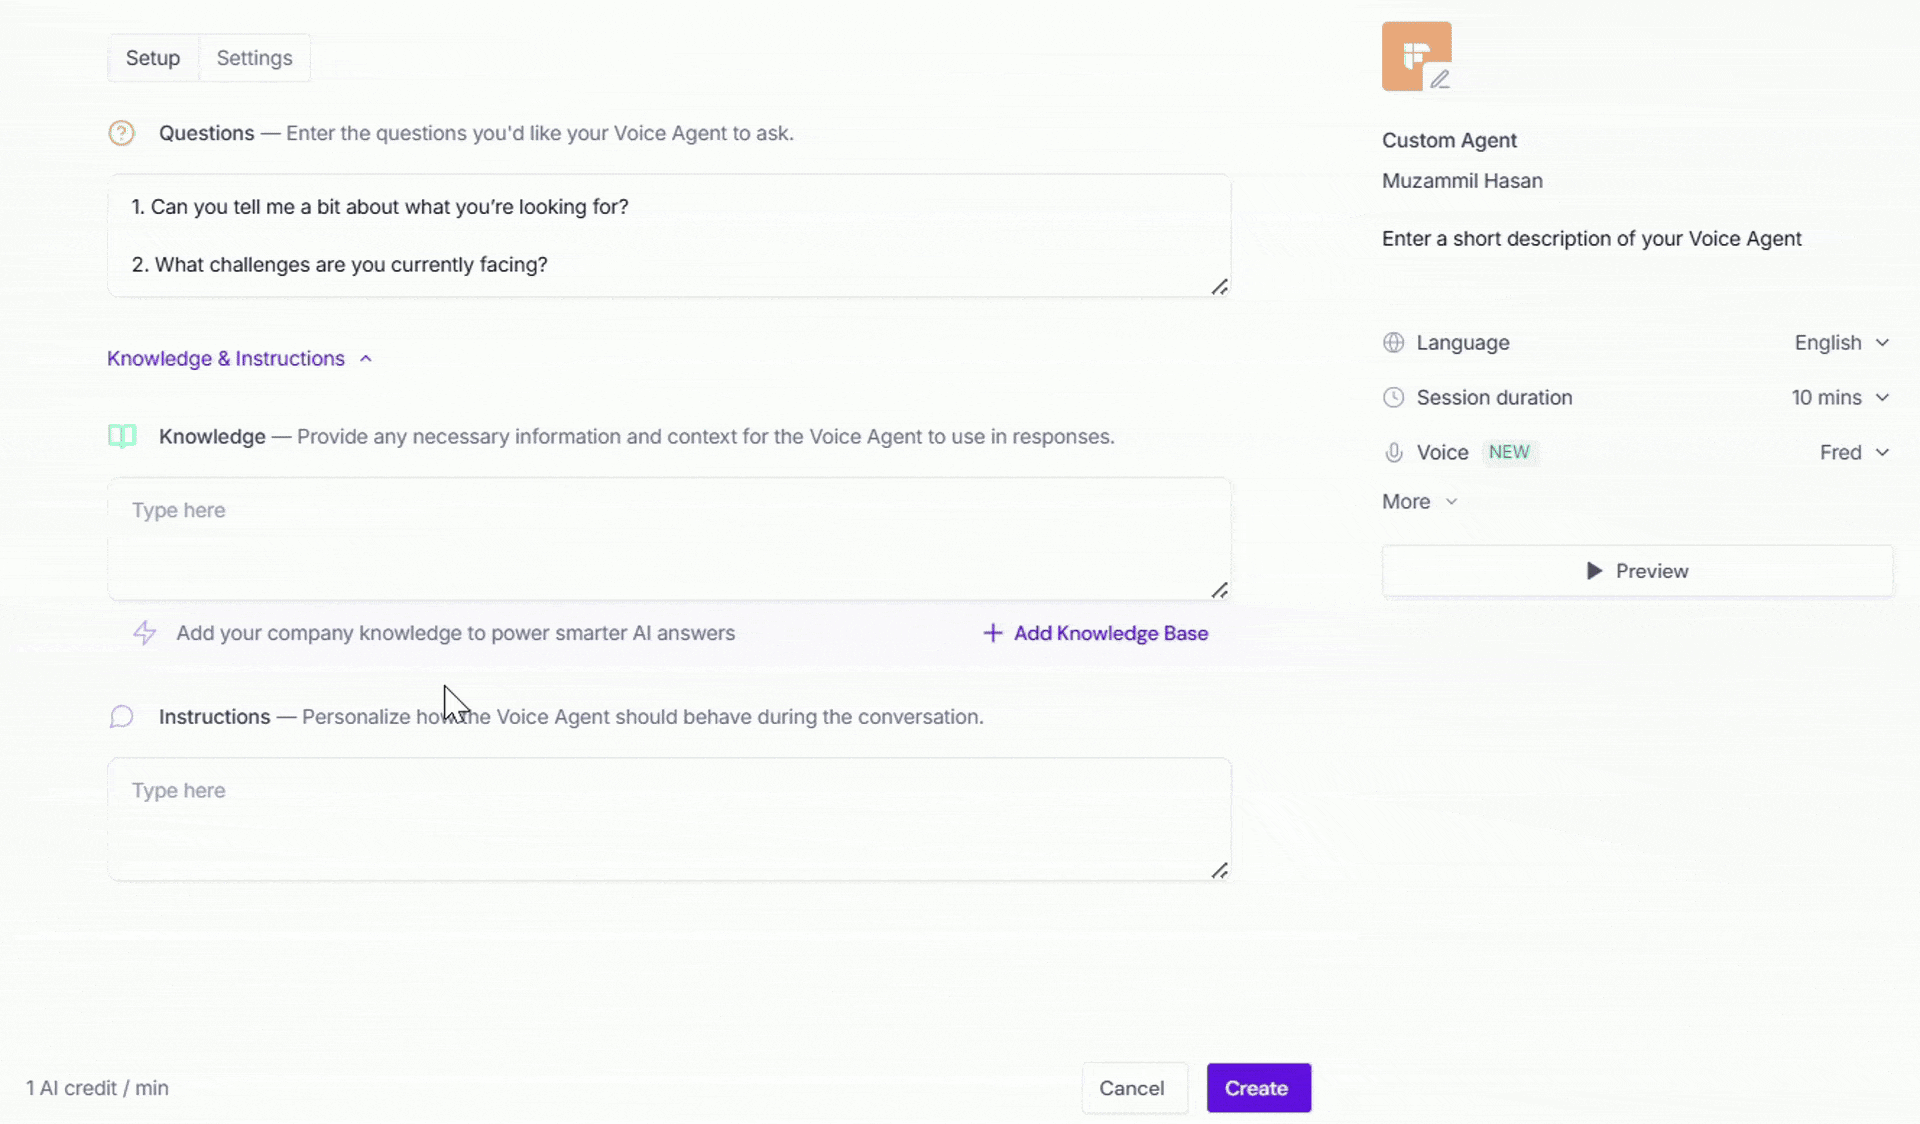Open the 10 mins duration dropdown
The width and height of the screenshot is (1920, 1124).
pos(1840,398)
